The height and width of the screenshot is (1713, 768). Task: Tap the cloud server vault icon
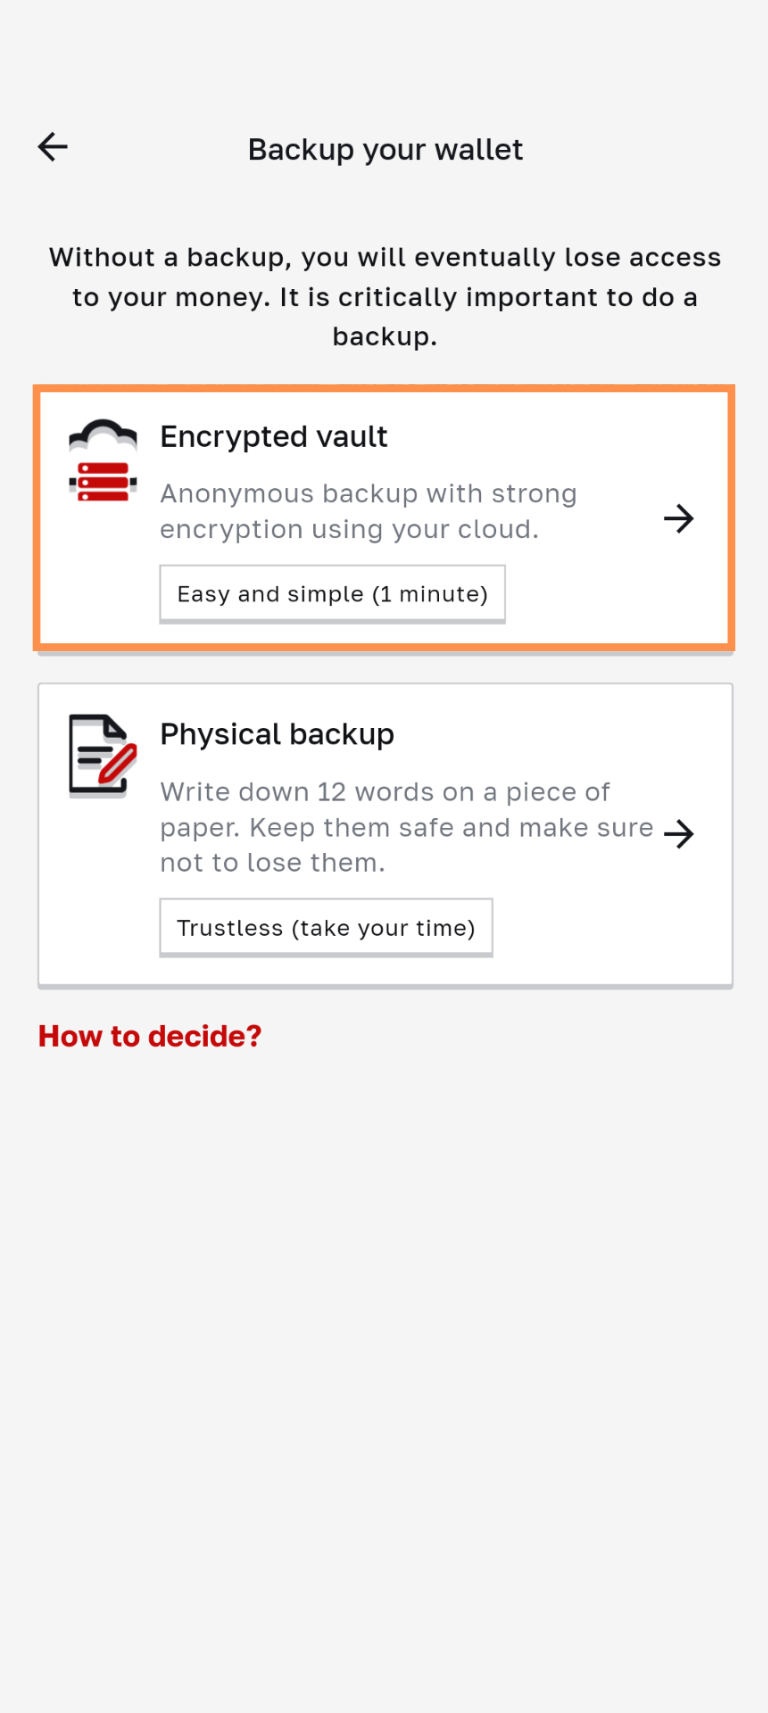[102, 461]
